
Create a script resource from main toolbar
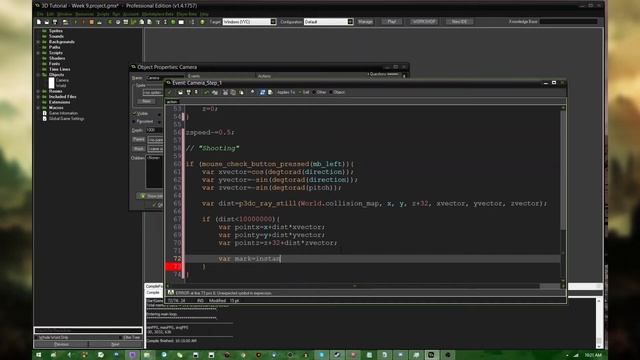point(142,22)
